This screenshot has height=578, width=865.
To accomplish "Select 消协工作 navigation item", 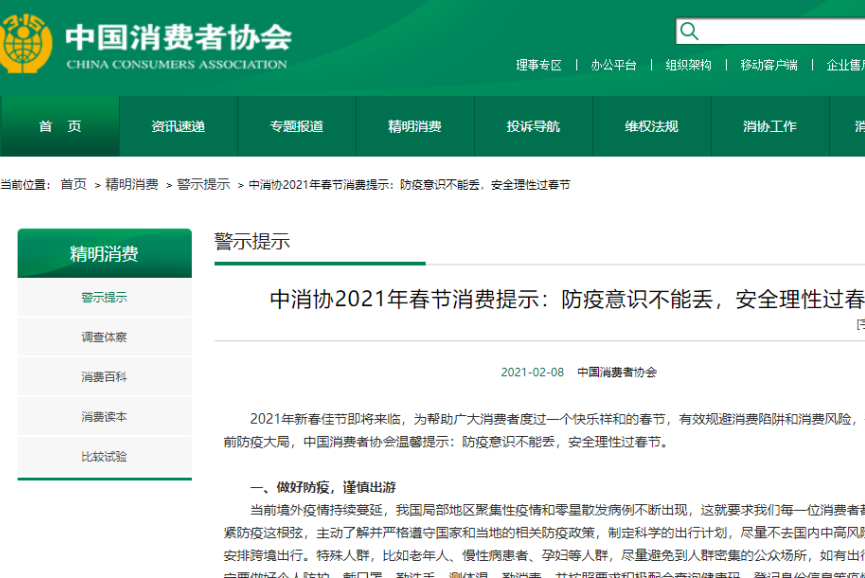I will pos(769,127).
